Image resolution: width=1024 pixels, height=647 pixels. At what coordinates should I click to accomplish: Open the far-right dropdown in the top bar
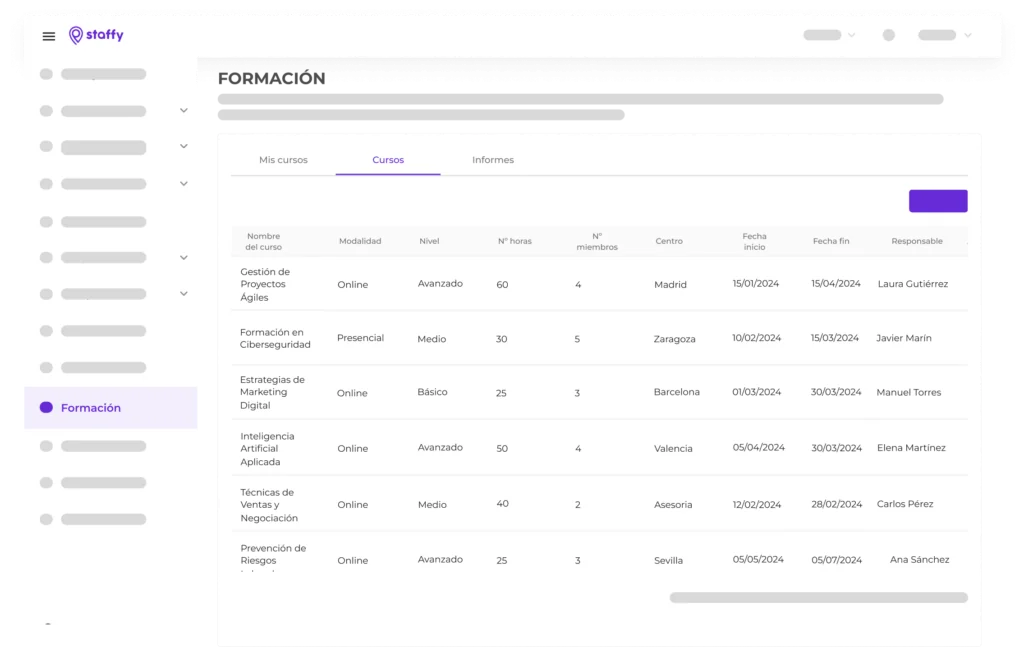tap(945, 35)
